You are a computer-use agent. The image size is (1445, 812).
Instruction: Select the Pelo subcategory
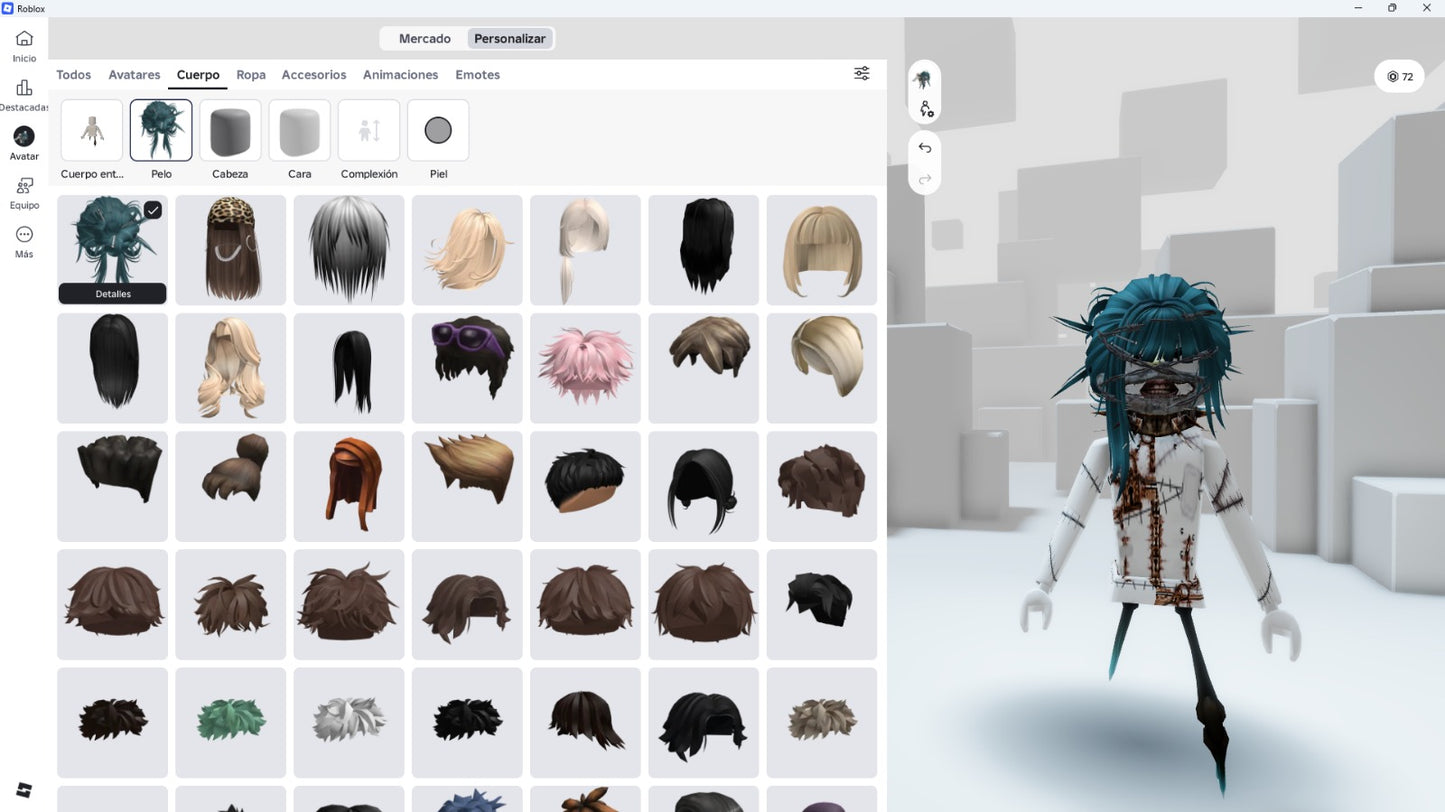point(161,140)
